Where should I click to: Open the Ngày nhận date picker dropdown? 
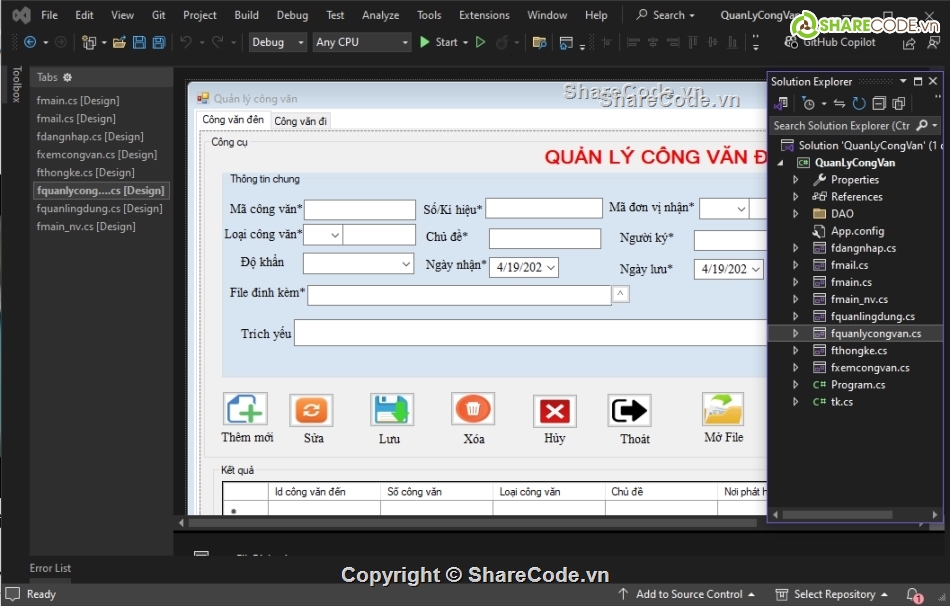550,267
